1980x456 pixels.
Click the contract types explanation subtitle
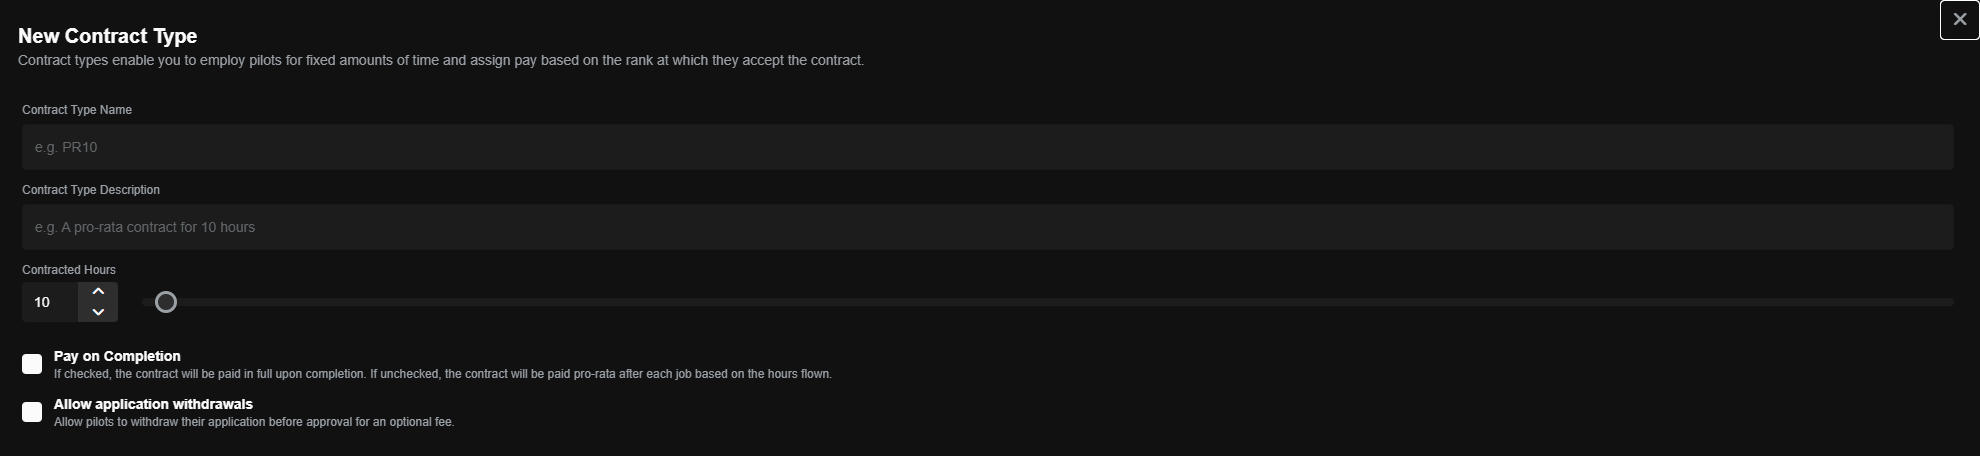click(x=440, y=61)
